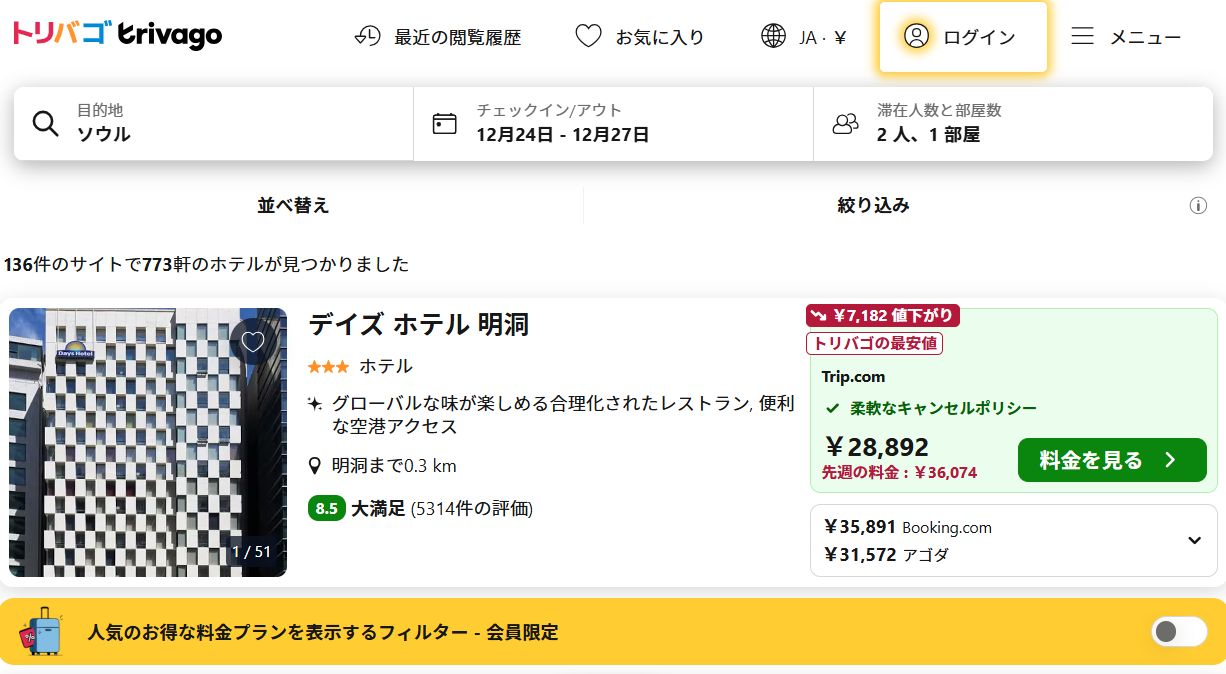This screenshot has width=1226, height=674.
Task: Click the trivago logo
Action: [117, 36]
